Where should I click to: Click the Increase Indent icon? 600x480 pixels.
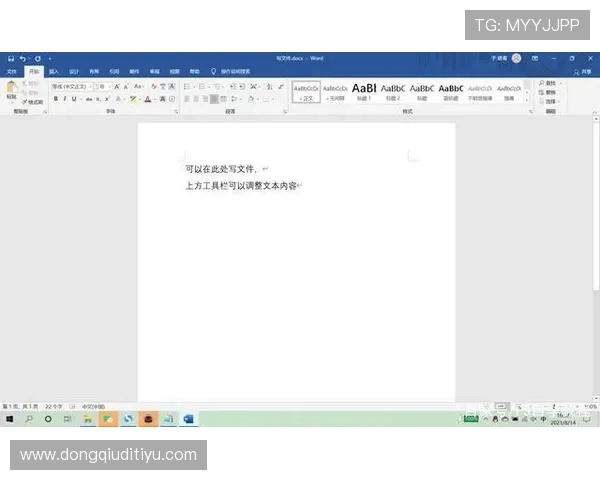(x=242, y=87)
